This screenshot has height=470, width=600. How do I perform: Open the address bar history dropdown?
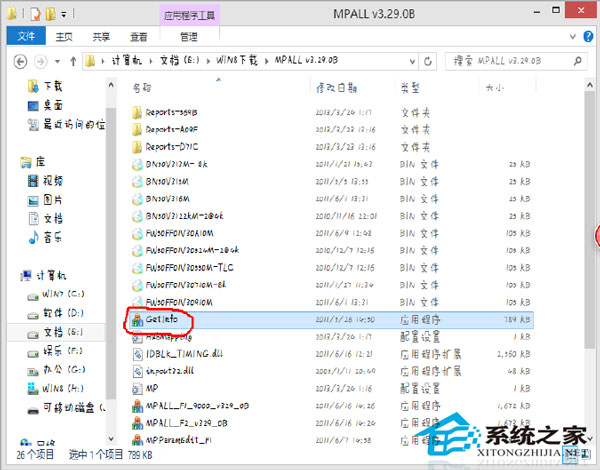412,61
